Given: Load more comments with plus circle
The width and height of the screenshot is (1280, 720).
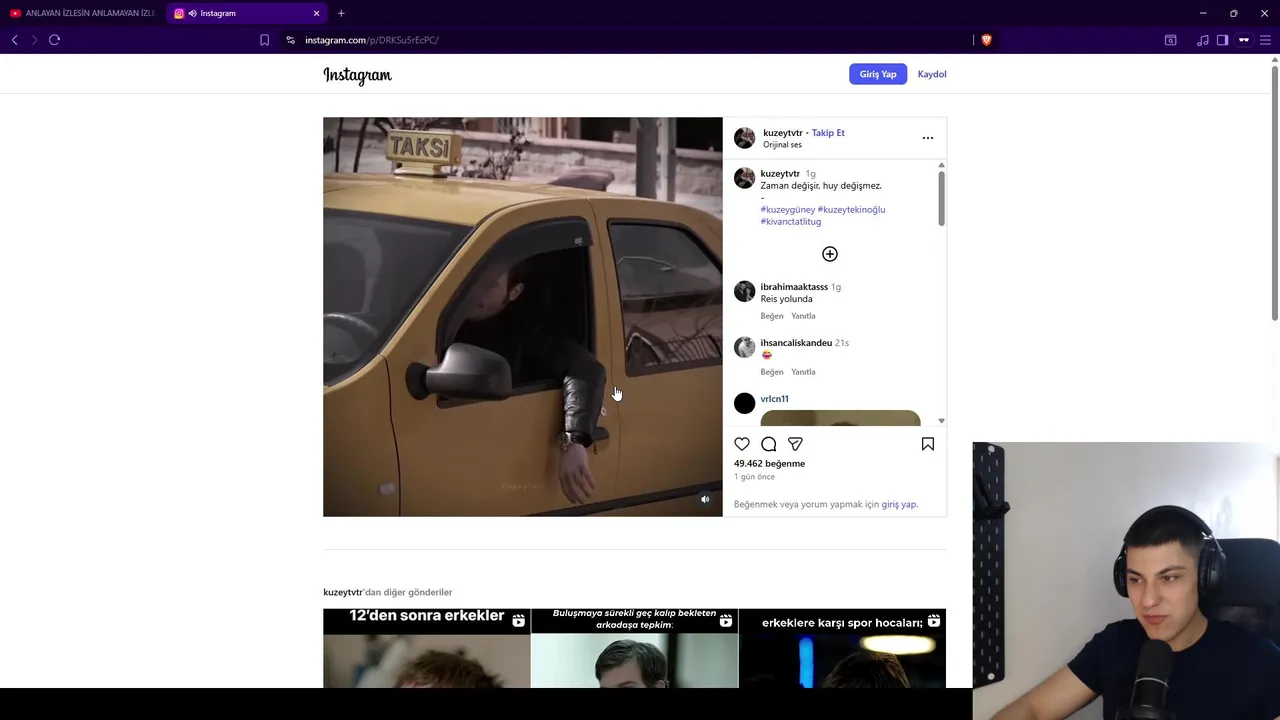Looking at the screenshot, I should [x=830, y=254].
